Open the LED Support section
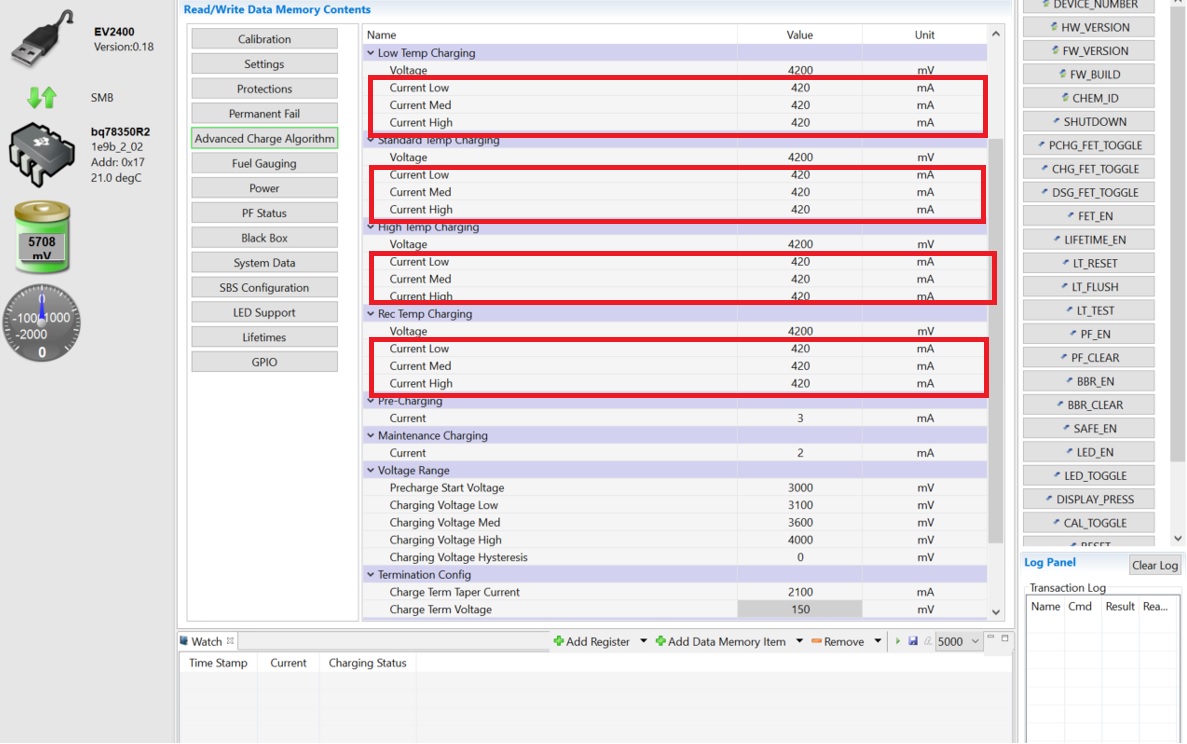This screenshot has height=744, width=1187. [x=264, y=312]
